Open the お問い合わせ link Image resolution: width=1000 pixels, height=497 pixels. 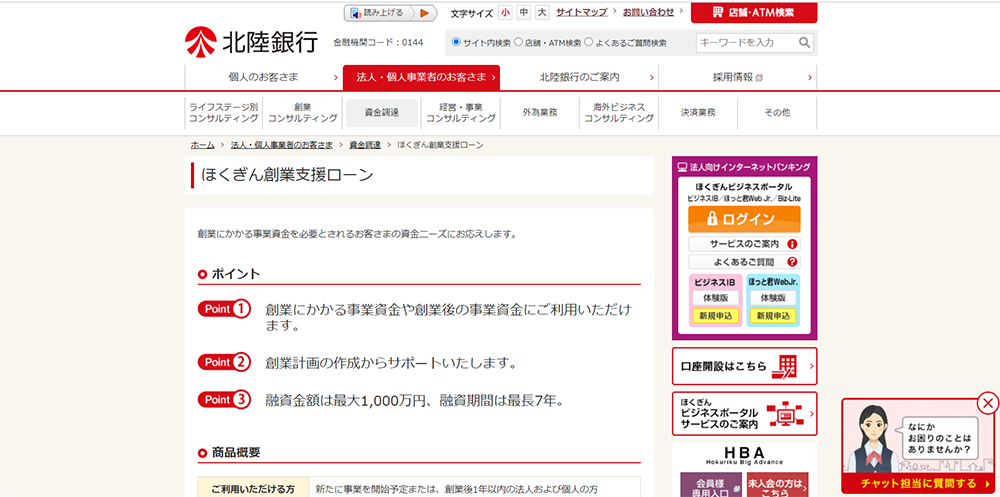[x=649, y=11]
